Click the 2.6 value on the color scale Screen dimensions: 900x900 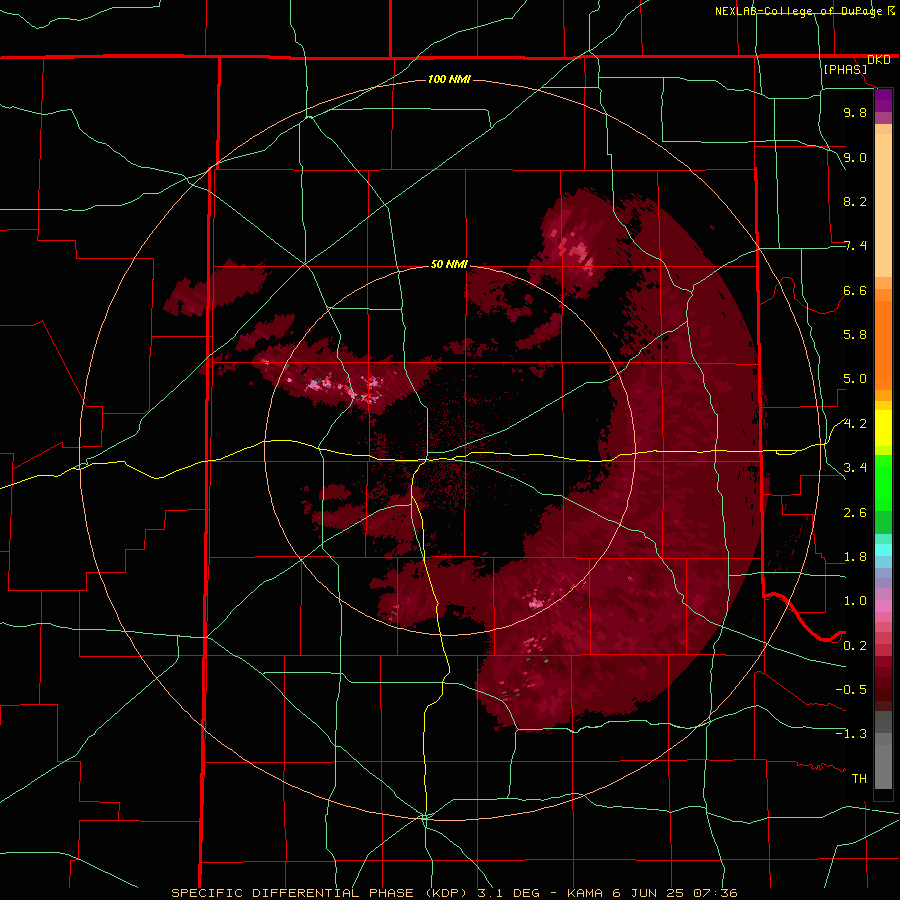[x=855, y=513]
